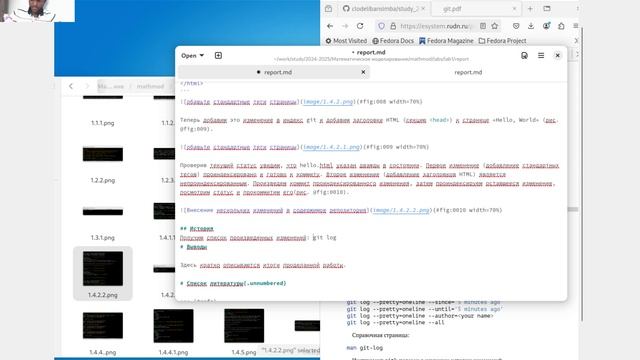Select the 1.4.4..png thumbnail
The height and width of the screenshot is (360, 640).
pos(102,325)
